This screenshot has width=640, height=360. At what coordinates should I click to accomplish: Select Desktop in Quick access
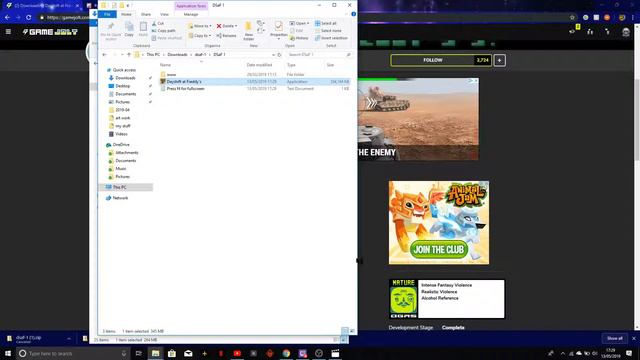point(122,86)
